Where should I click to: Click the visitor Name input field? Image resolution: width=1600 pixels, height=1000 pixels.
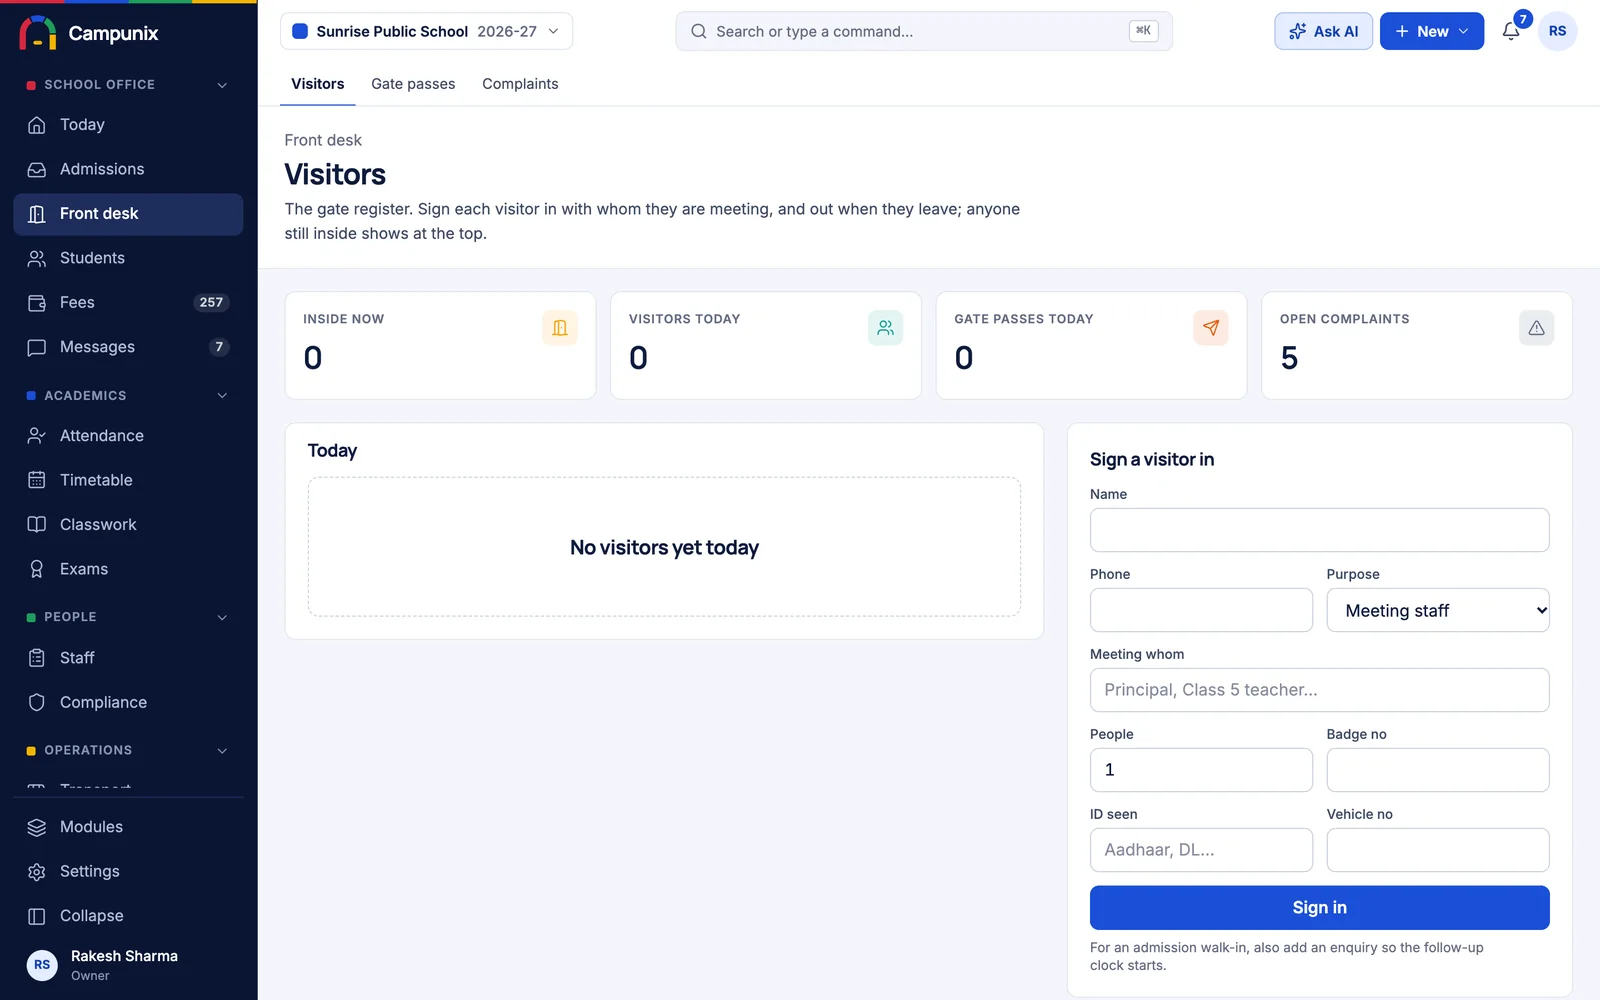pyautogui.click(x=1320, y=530)
